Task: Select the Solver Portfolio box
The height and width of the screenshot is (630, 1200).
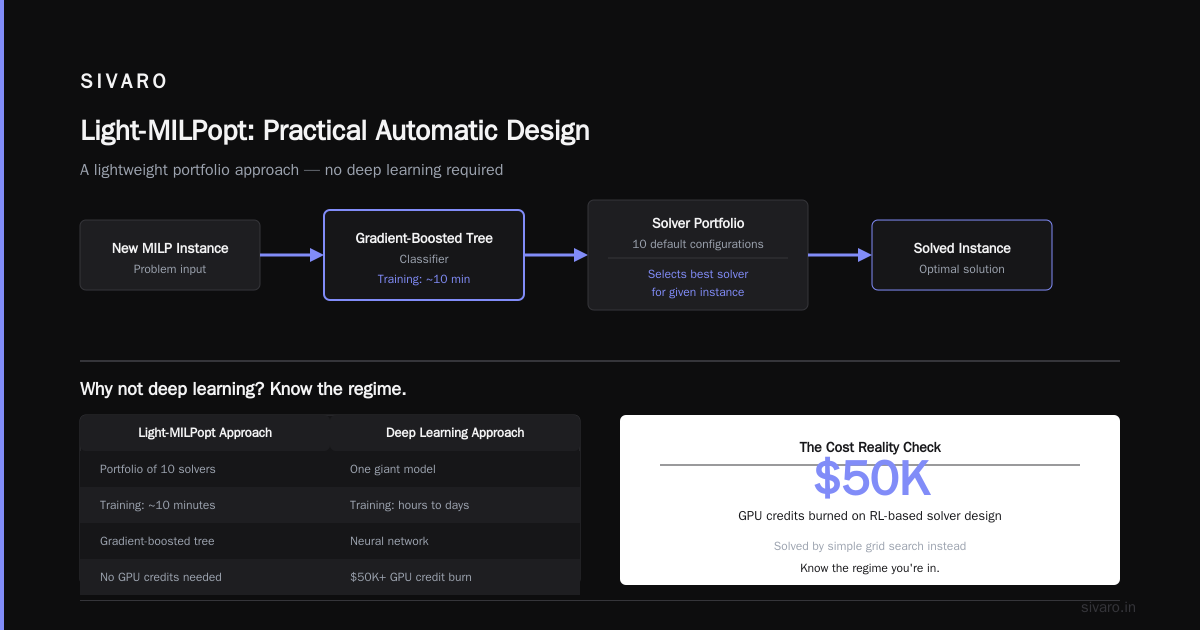Action: tap(698, 255)
